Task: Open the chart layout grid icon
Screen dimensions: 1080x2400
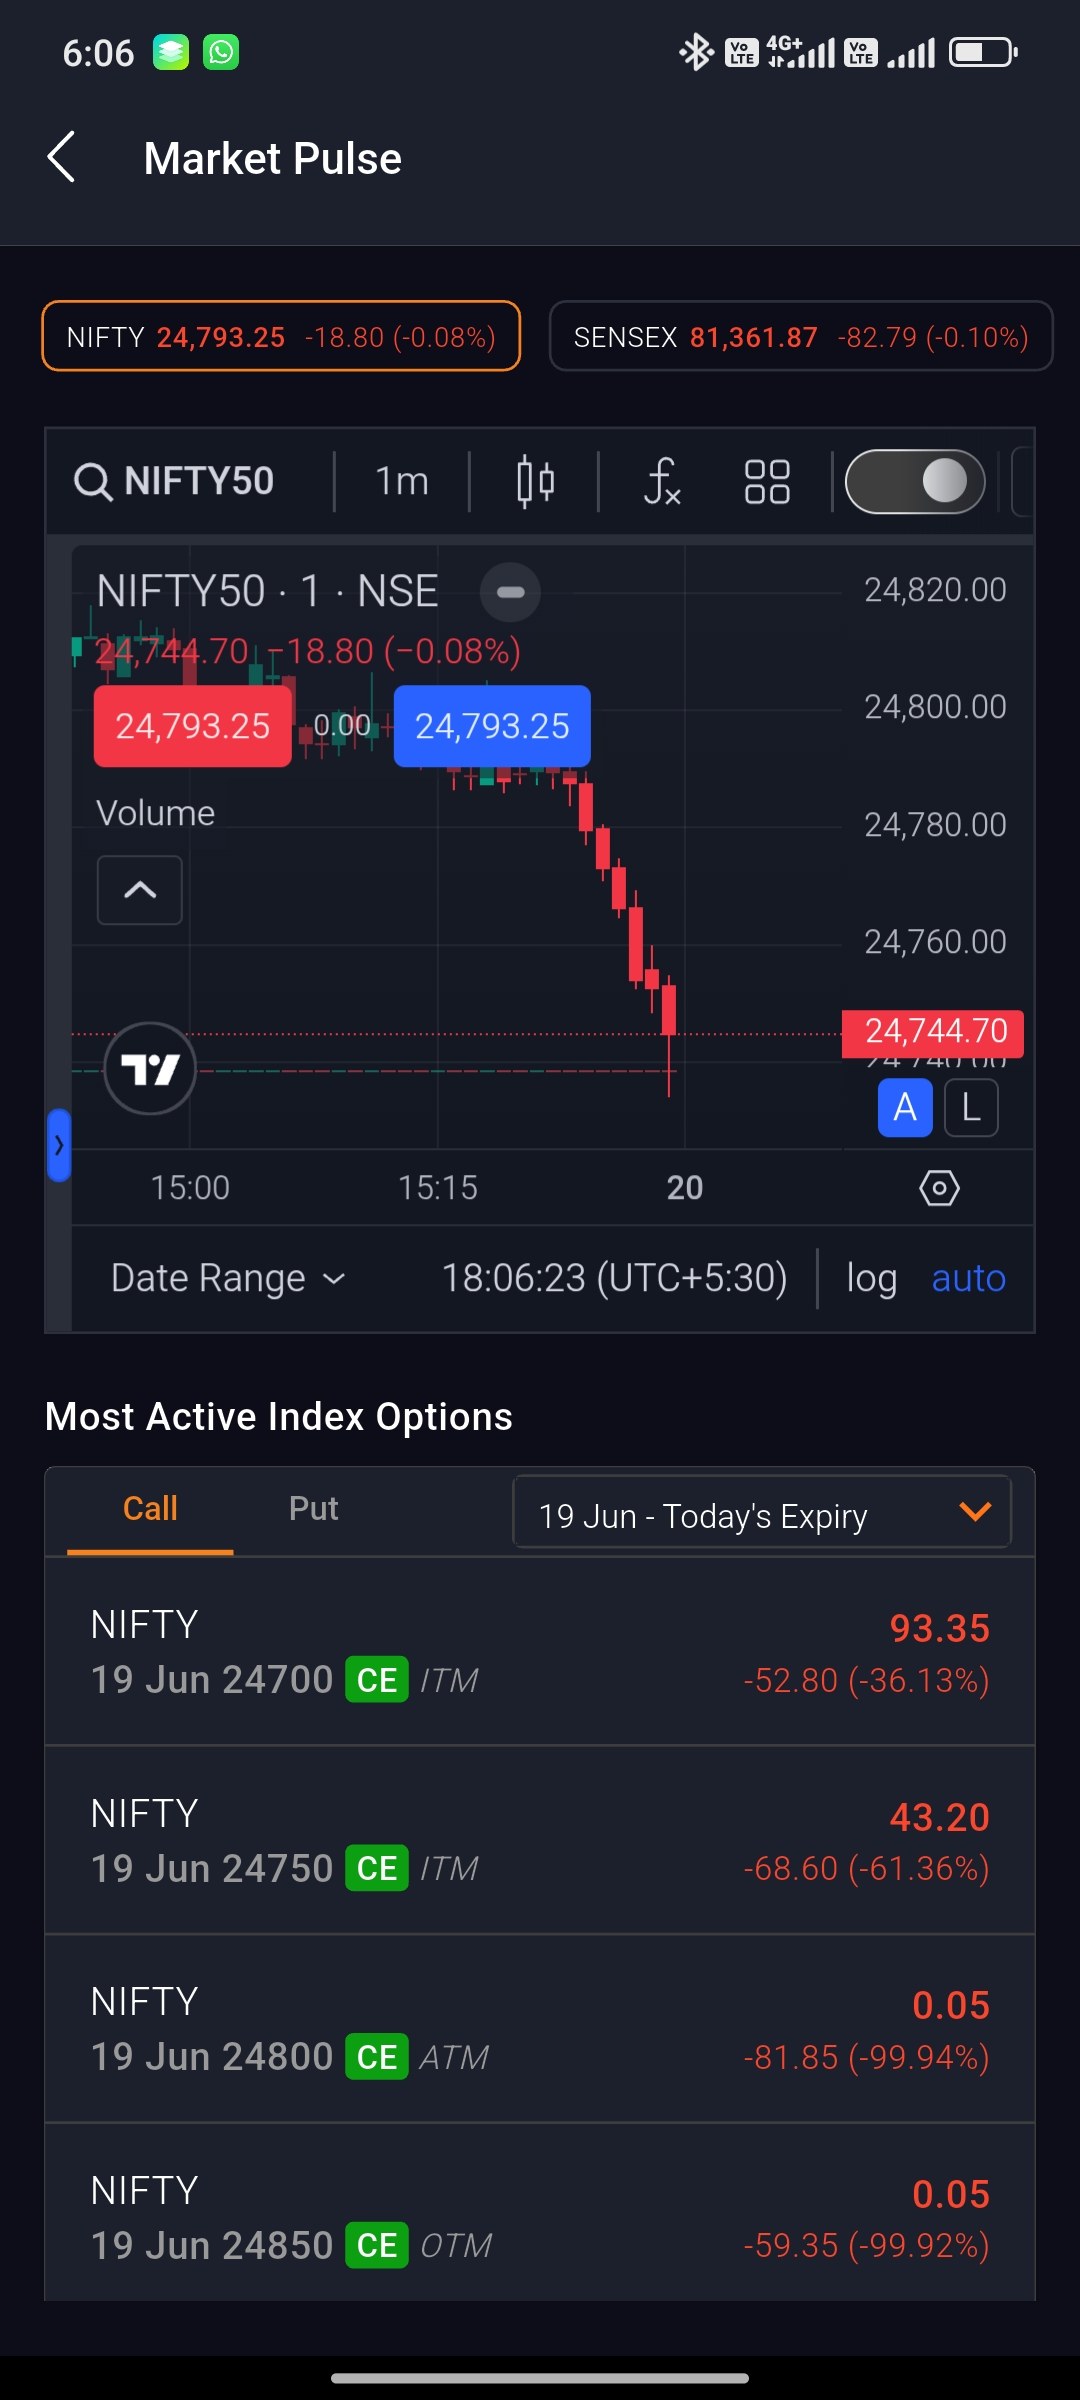Action: pyautogui.click(x=767, y=481)
